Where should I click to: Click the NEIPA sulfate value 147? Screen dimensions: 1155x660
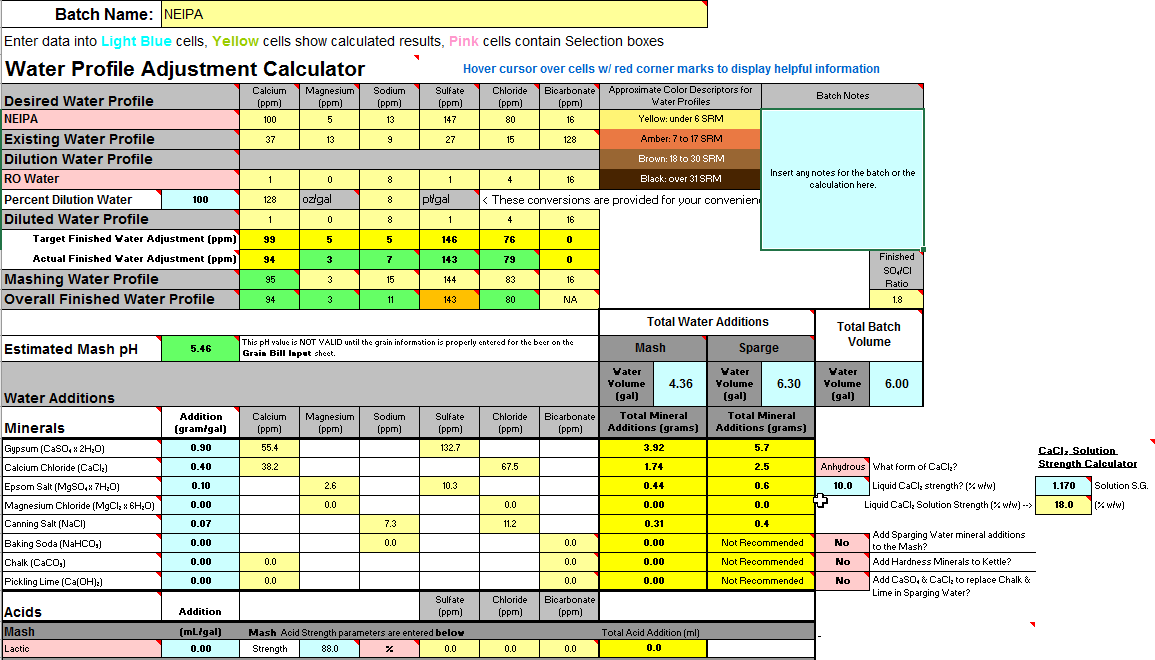pyautogui.click(x=449, y=119)
